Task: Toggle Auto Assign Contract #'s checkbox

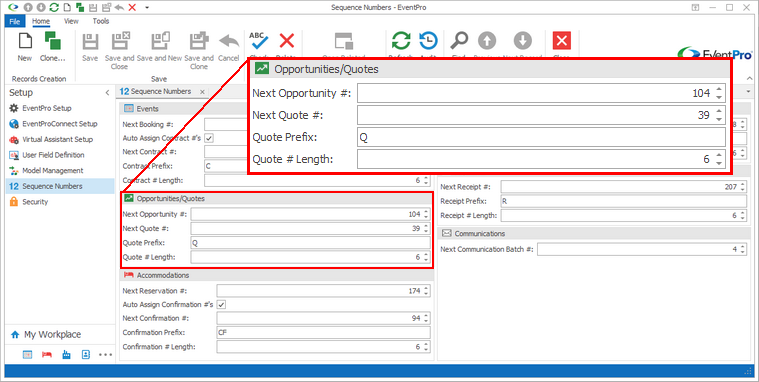Action: (209, 138)
